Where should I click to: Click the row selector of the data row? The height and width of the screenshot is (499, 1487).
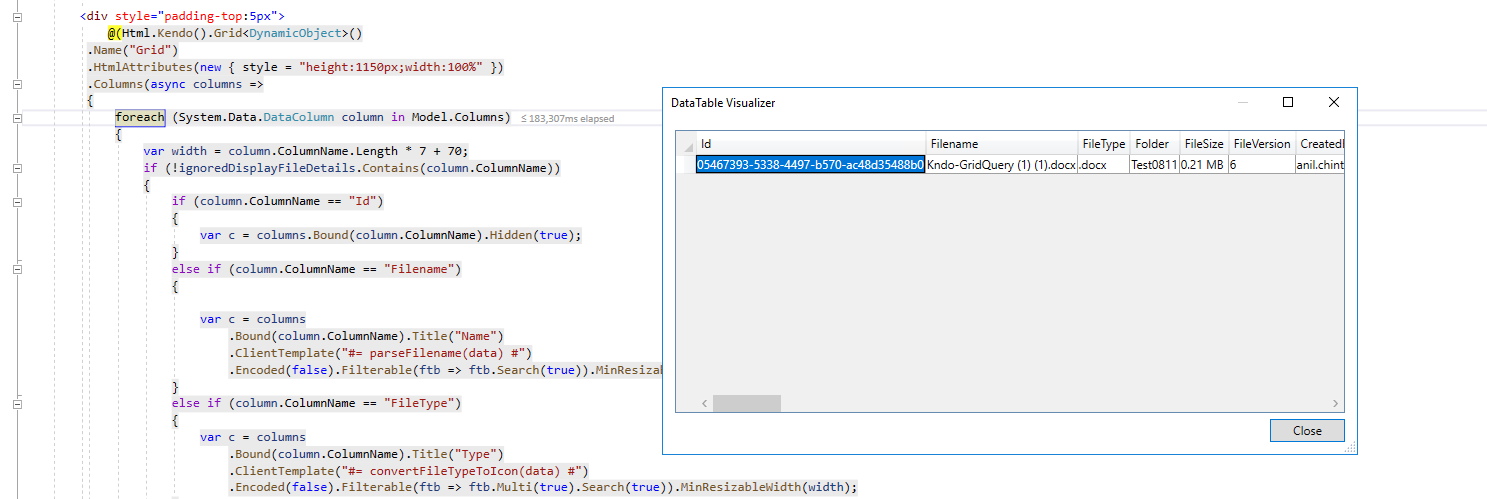coord(686,165)
